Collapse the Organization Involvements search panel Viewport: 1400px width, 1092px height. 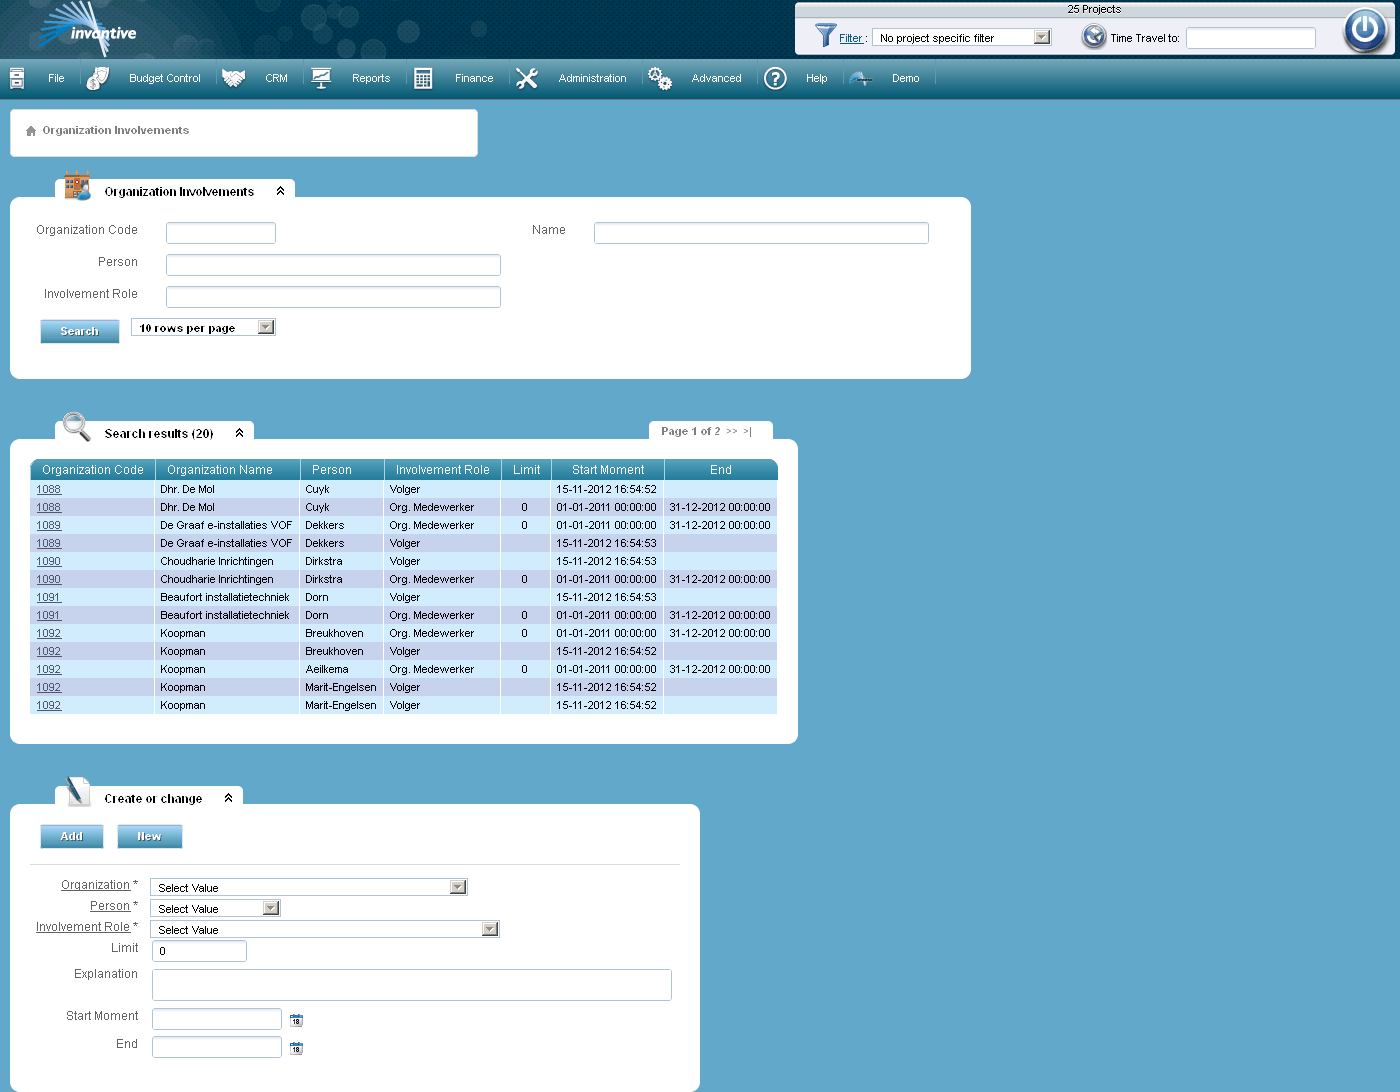point(280,190)
